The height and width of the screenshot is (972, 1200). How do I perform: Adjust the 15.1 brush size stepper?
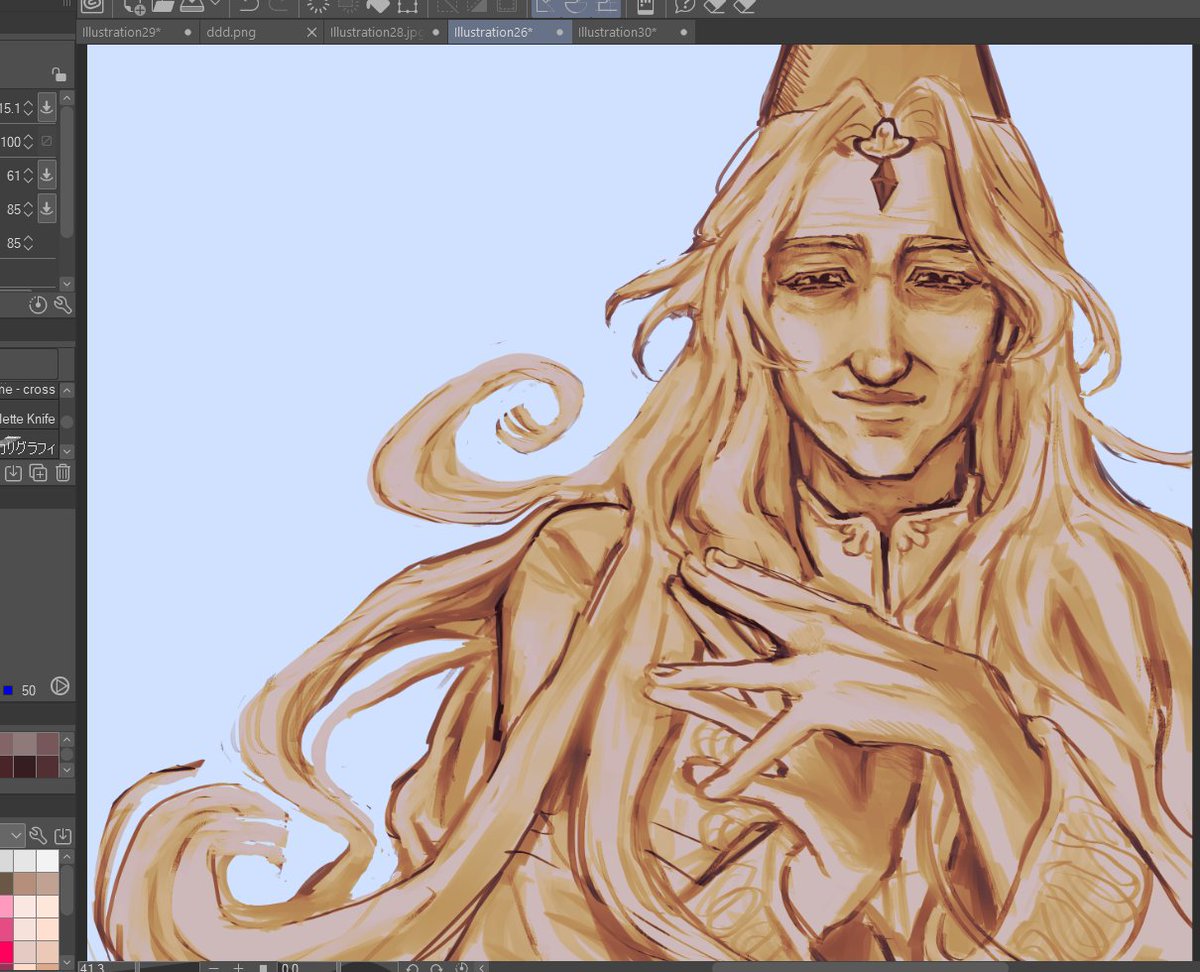click(28, 108)
